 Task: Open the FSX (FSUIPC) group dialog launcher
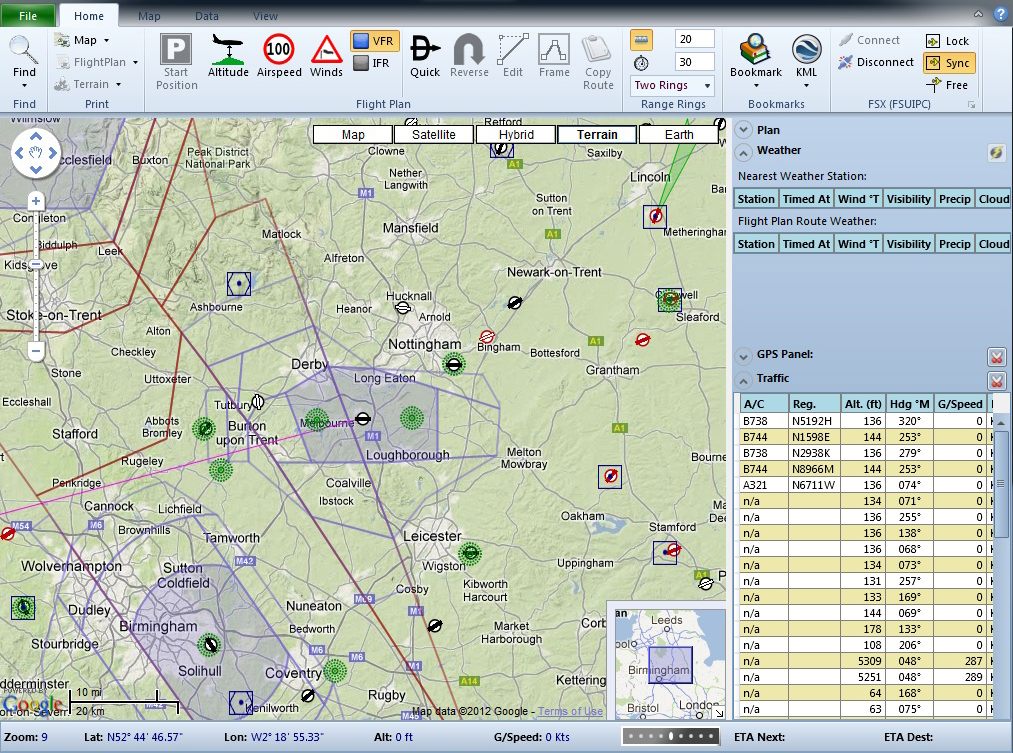[x=971, y=105]
